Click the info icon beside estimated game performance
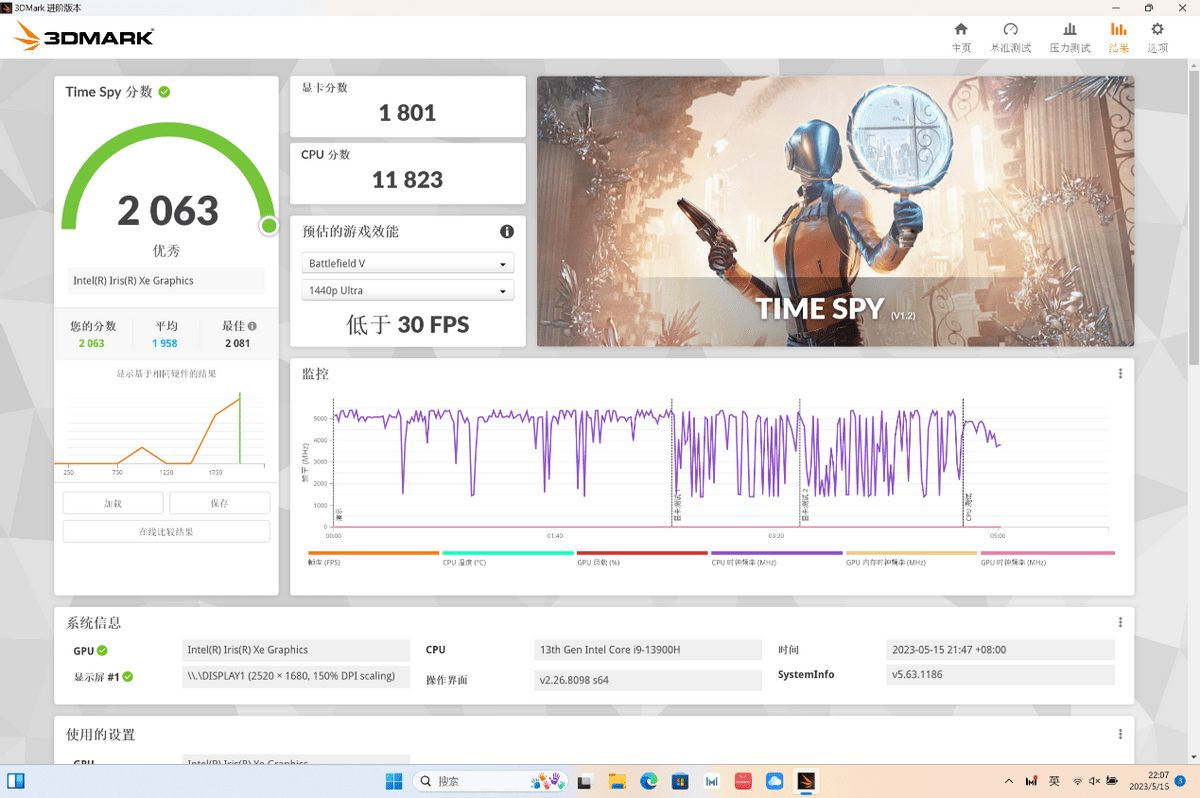The height and width of the screenshot is (798, 1200). click(507, 231)
